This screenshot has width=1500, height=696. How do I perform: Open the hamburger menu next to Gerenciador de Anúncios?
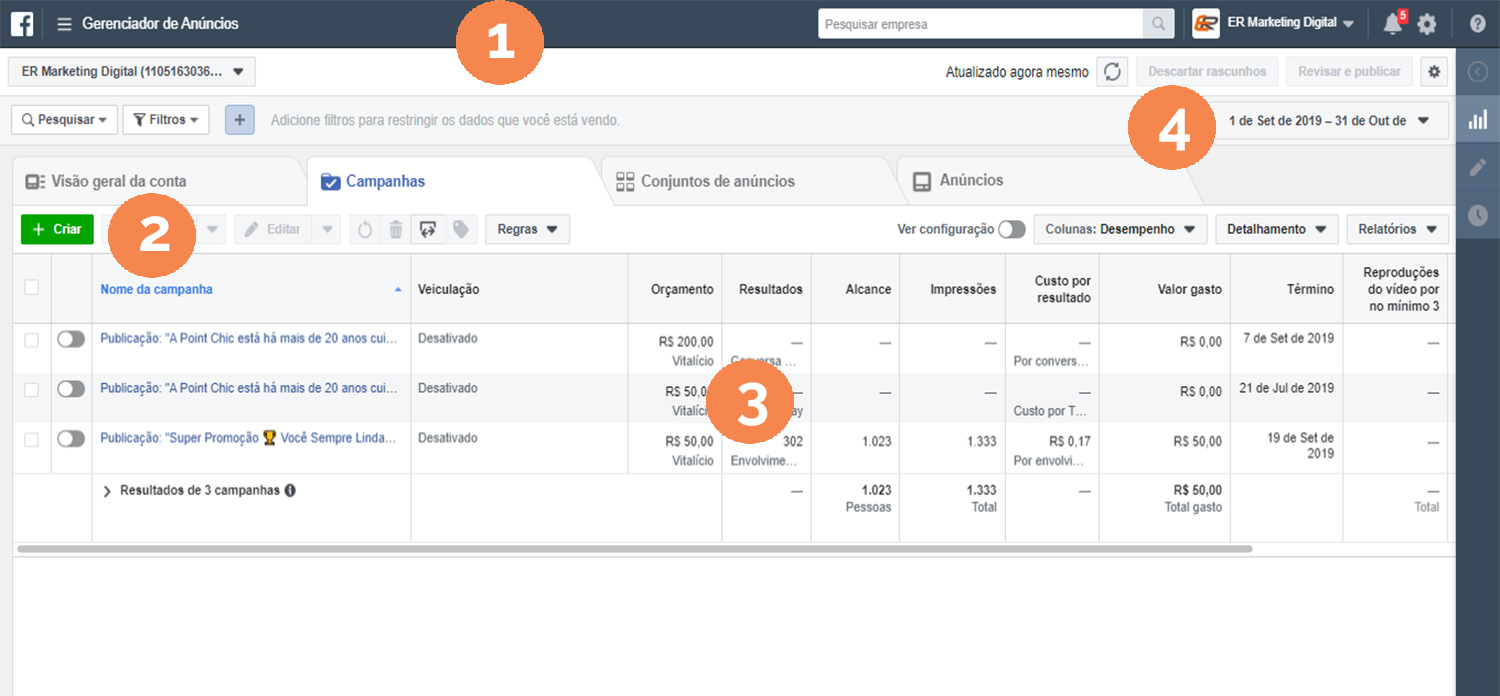(x=64, y=24)
